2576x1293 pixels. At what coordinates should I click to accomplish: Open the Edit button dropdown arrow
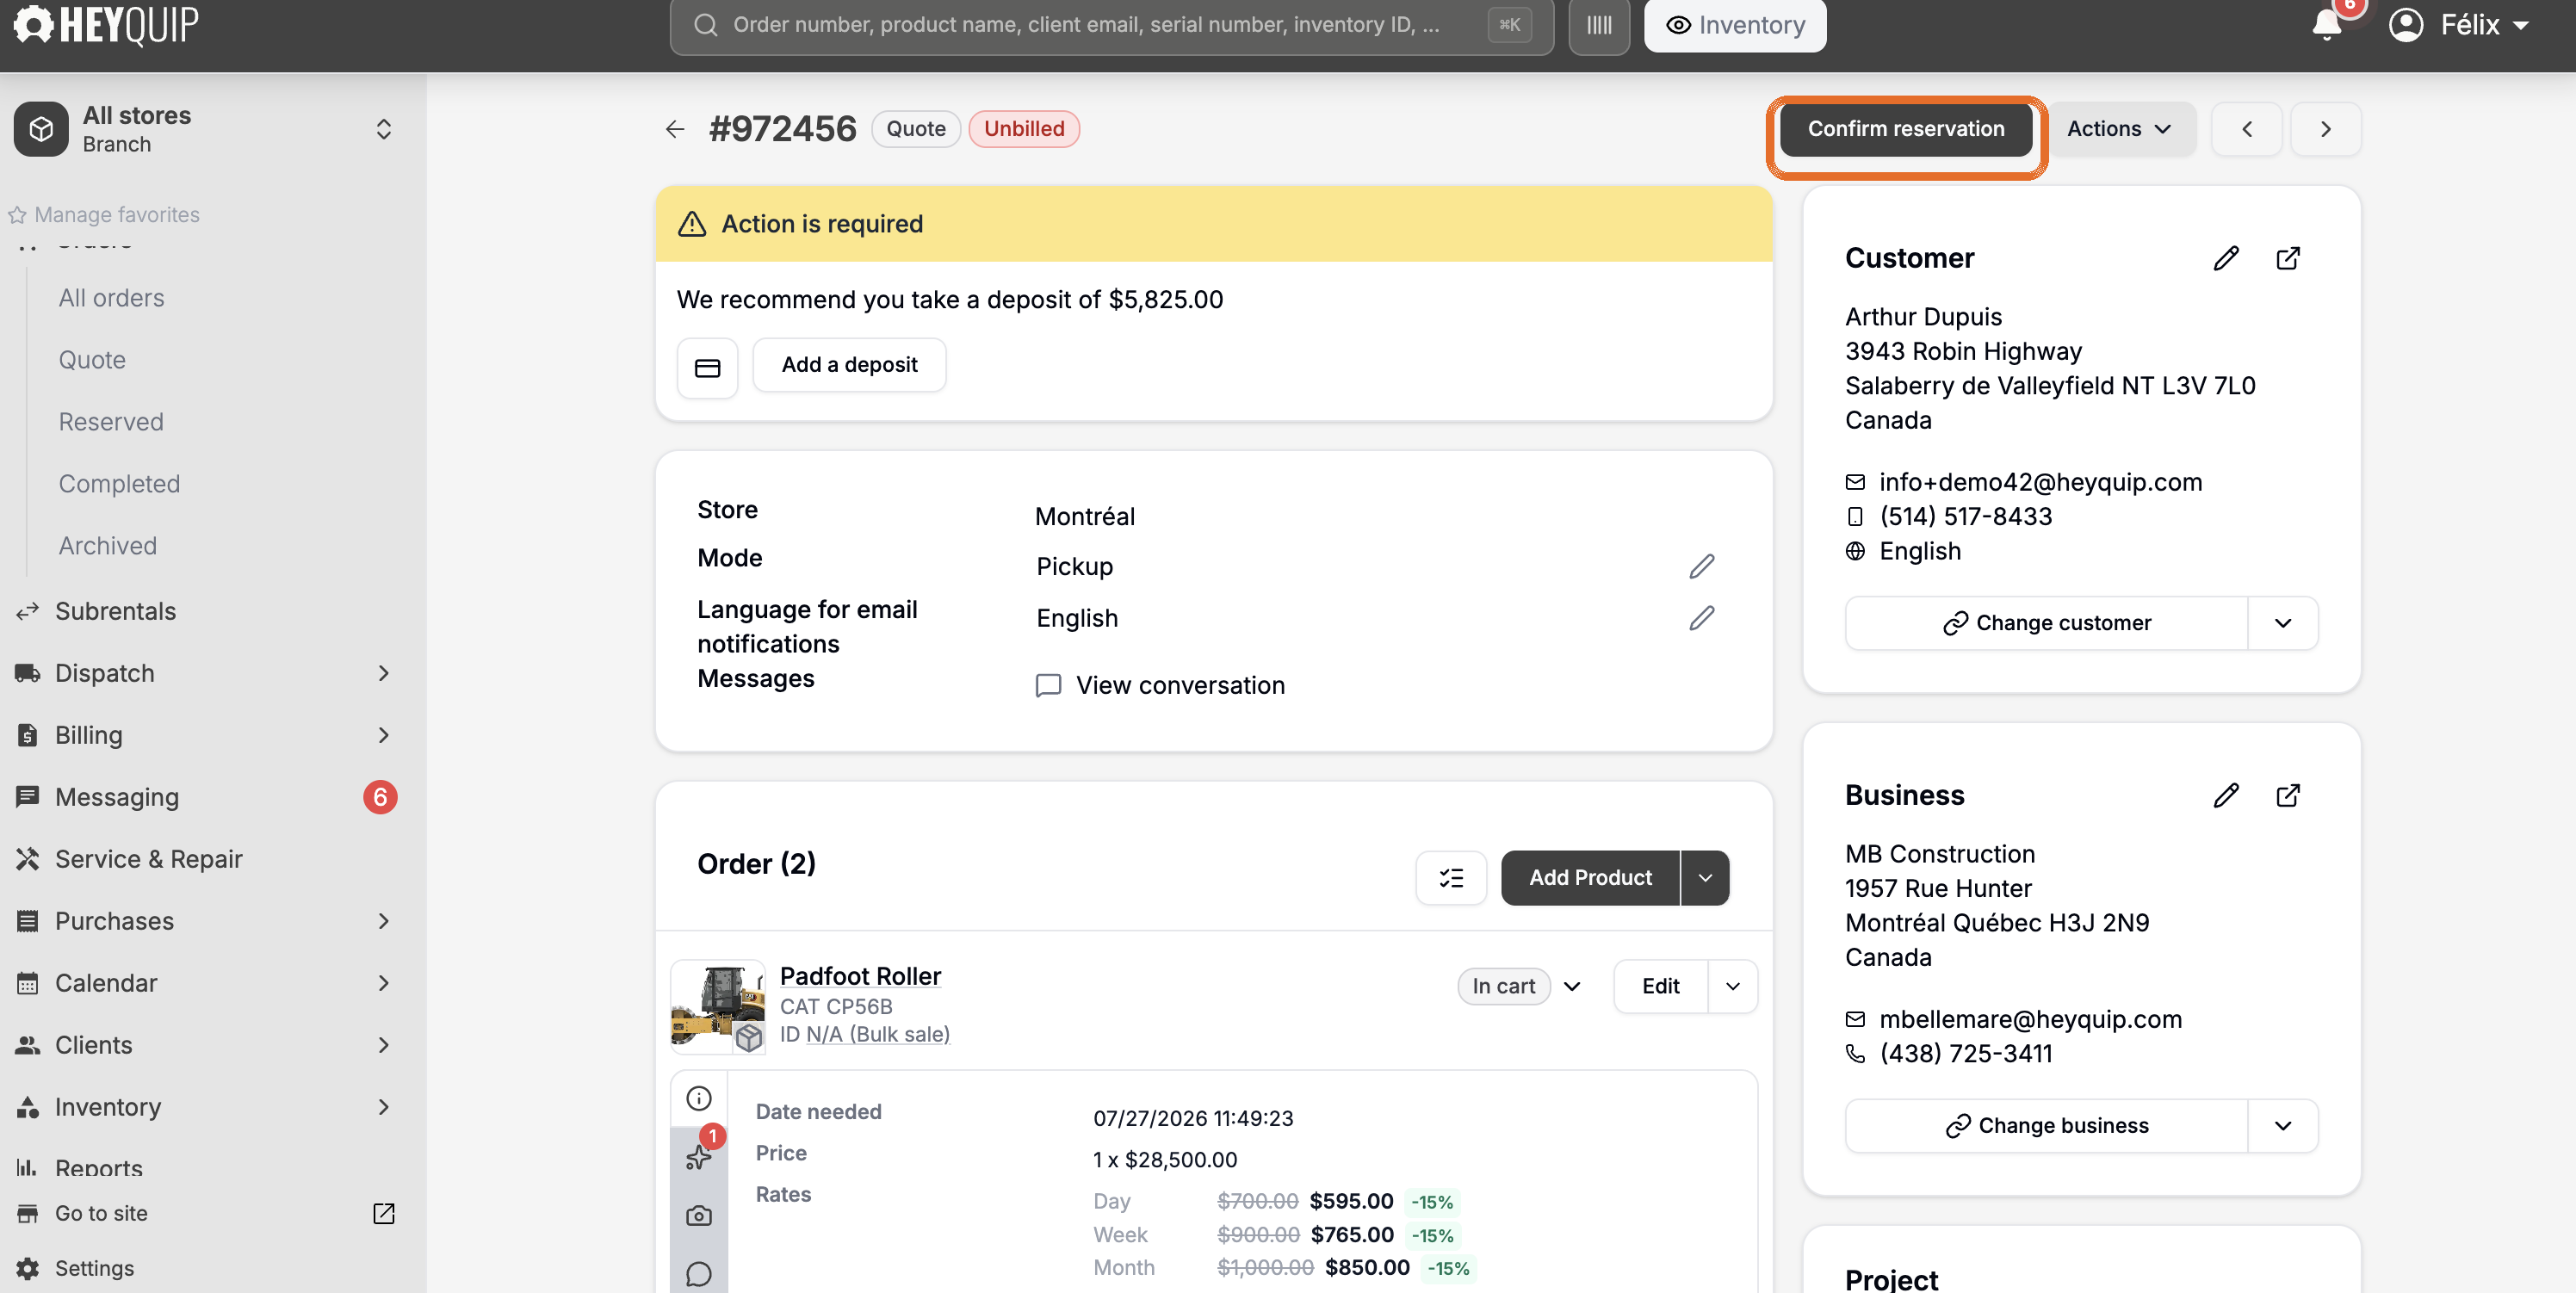[1733, 986]
